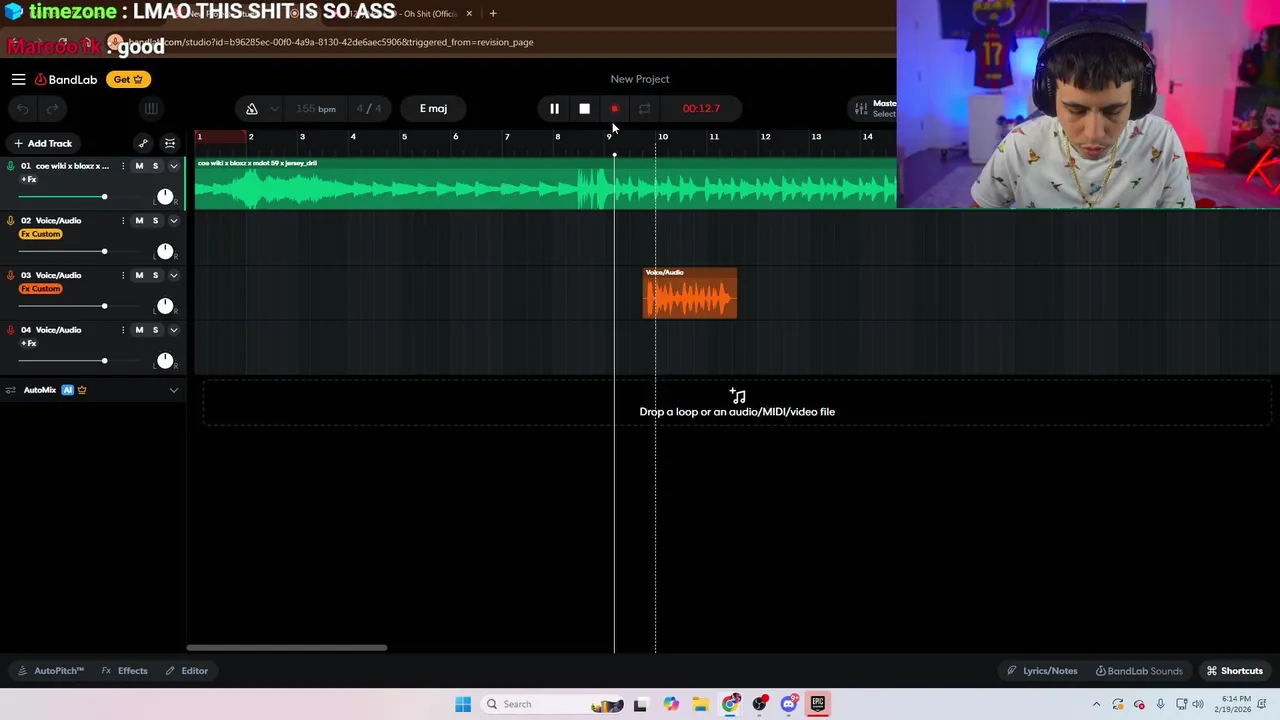The width and height of the screenshot is (1280, 720).
Task: Click the 00:12.7 time display
Action: tap(701, 108)
